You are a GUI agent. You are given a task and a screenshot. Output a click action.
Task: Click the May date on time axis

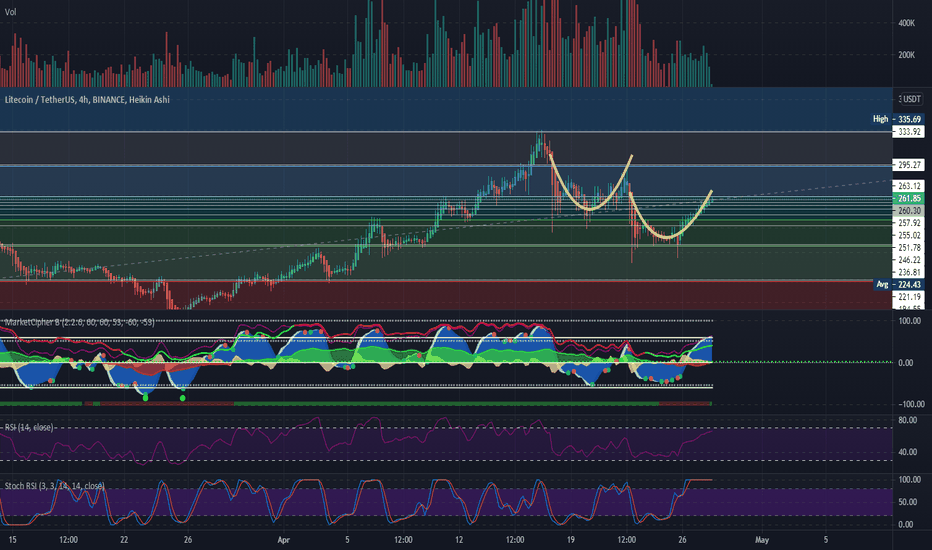pos(761,540)
